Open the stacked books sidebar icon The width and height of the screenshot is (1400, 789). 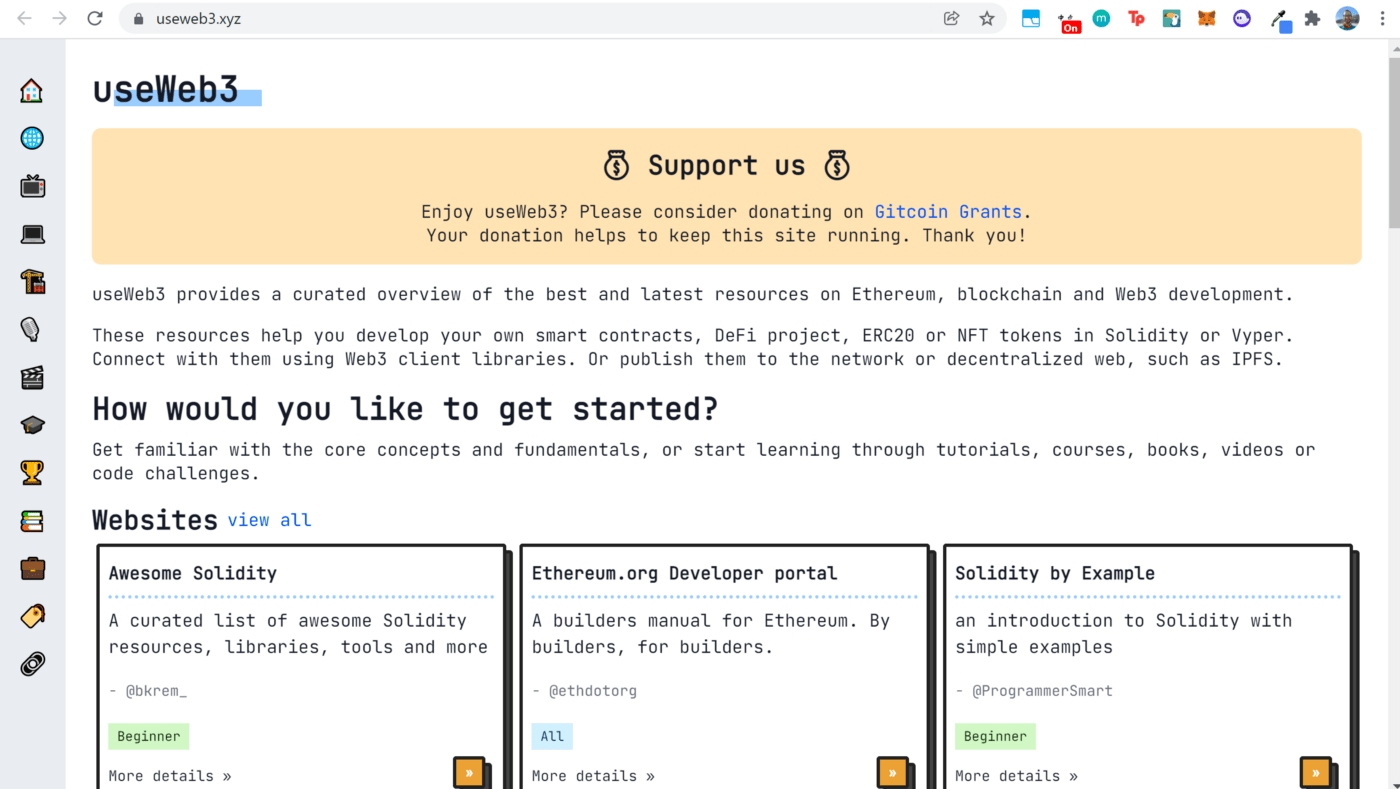pos(32,521)
